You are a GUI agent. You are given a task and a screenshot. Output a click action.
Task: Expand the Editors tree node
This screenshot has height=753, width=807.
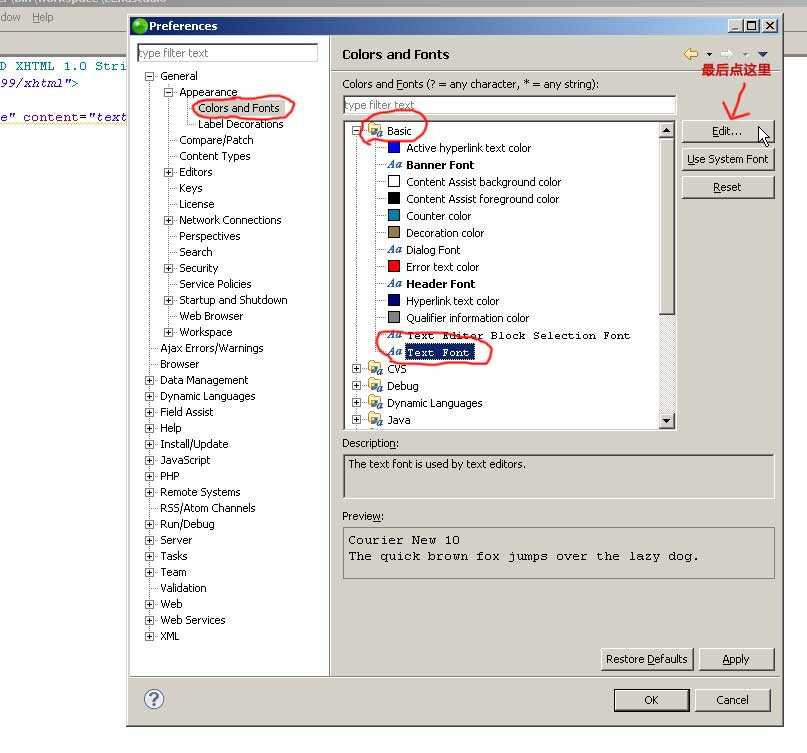coord(168,172)
